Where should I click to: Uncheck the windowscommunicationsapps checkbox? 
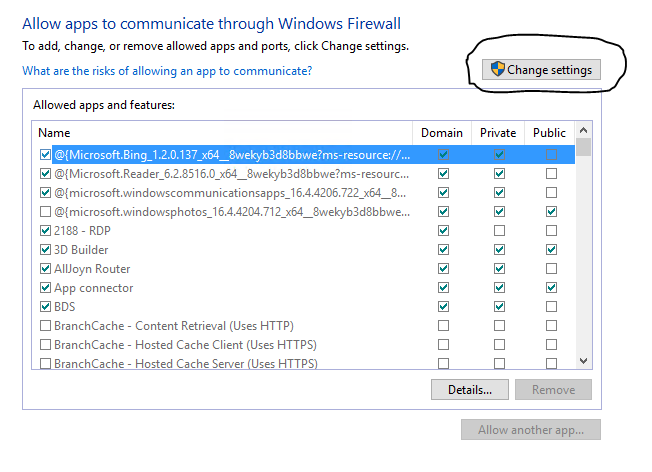pos(45,193)
